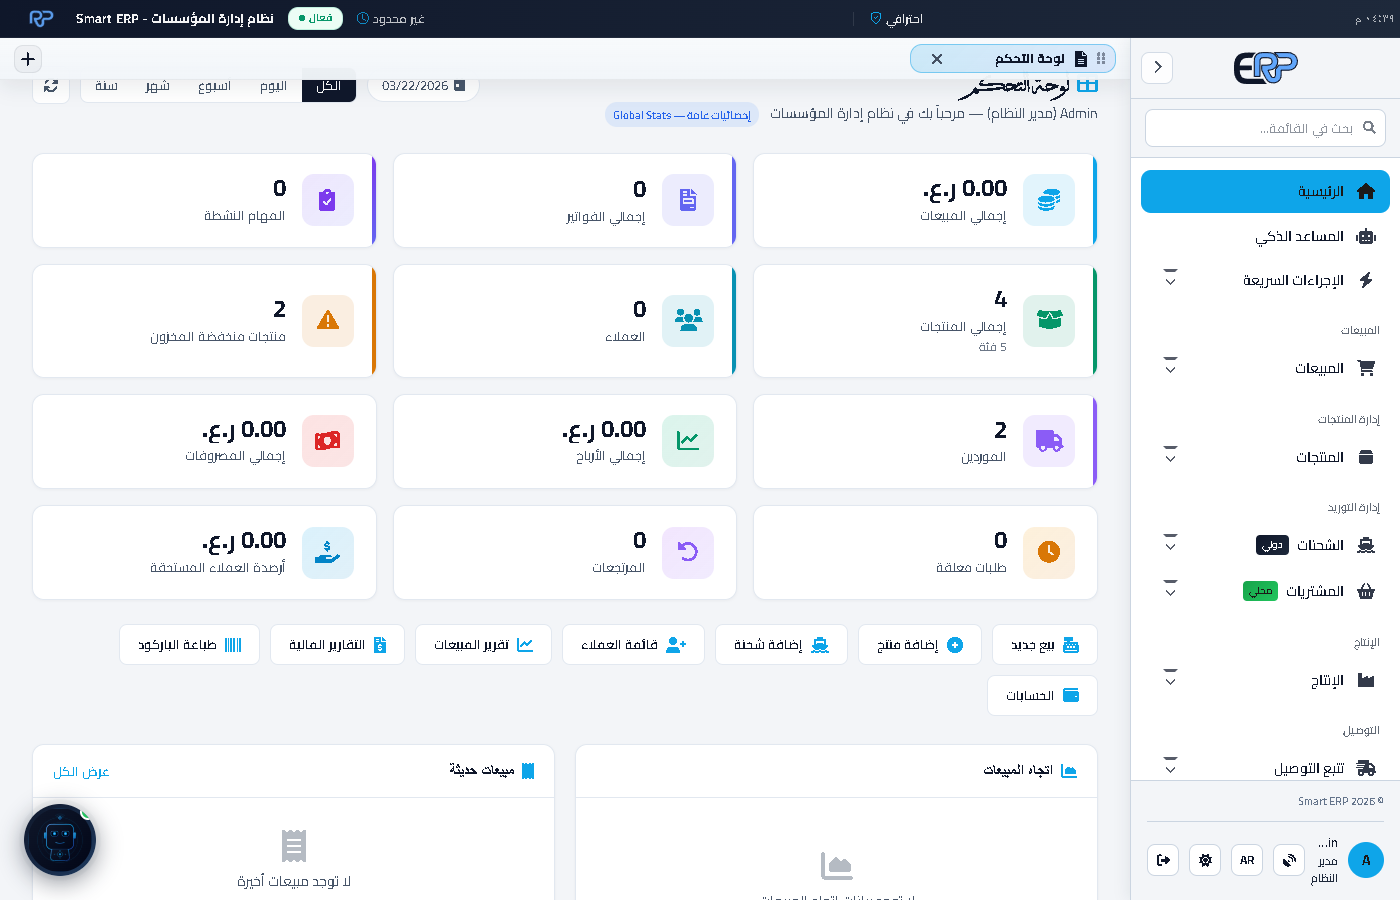Switch language using the AR button
Image resolution: width=1400 pixels, height=900 pixels.
click(x=1247, y=860)
